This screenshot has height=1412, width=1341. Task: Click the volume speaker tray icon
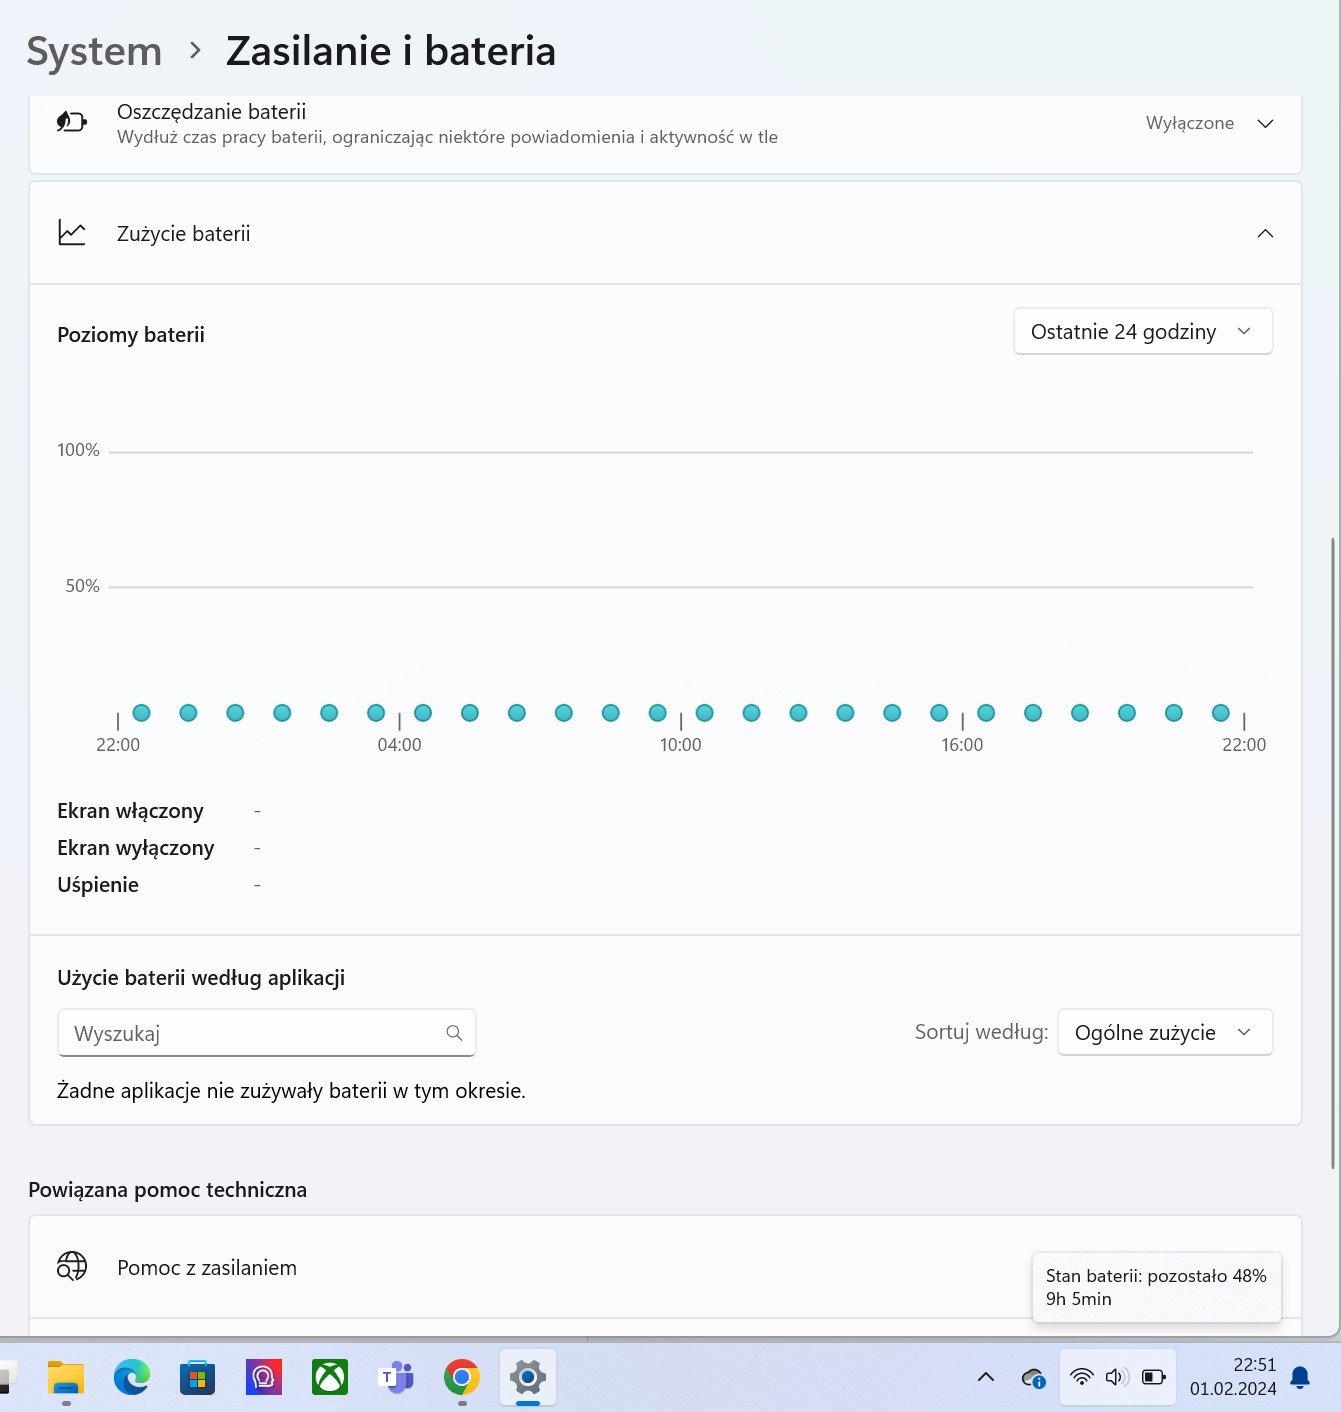tap(1117, 1378)
